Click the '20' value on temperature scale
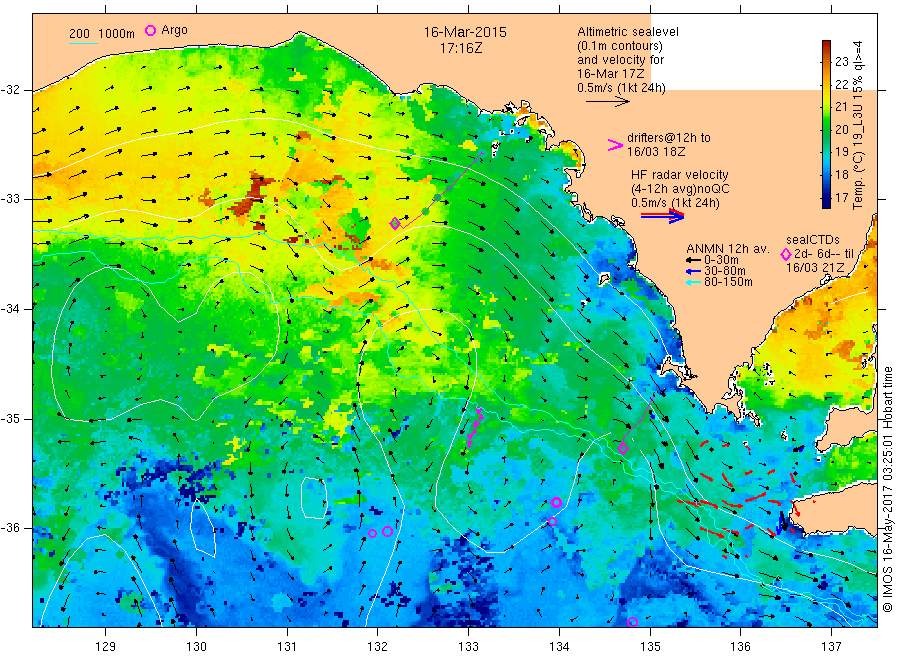900x660 pixels. tap(841, 130)
